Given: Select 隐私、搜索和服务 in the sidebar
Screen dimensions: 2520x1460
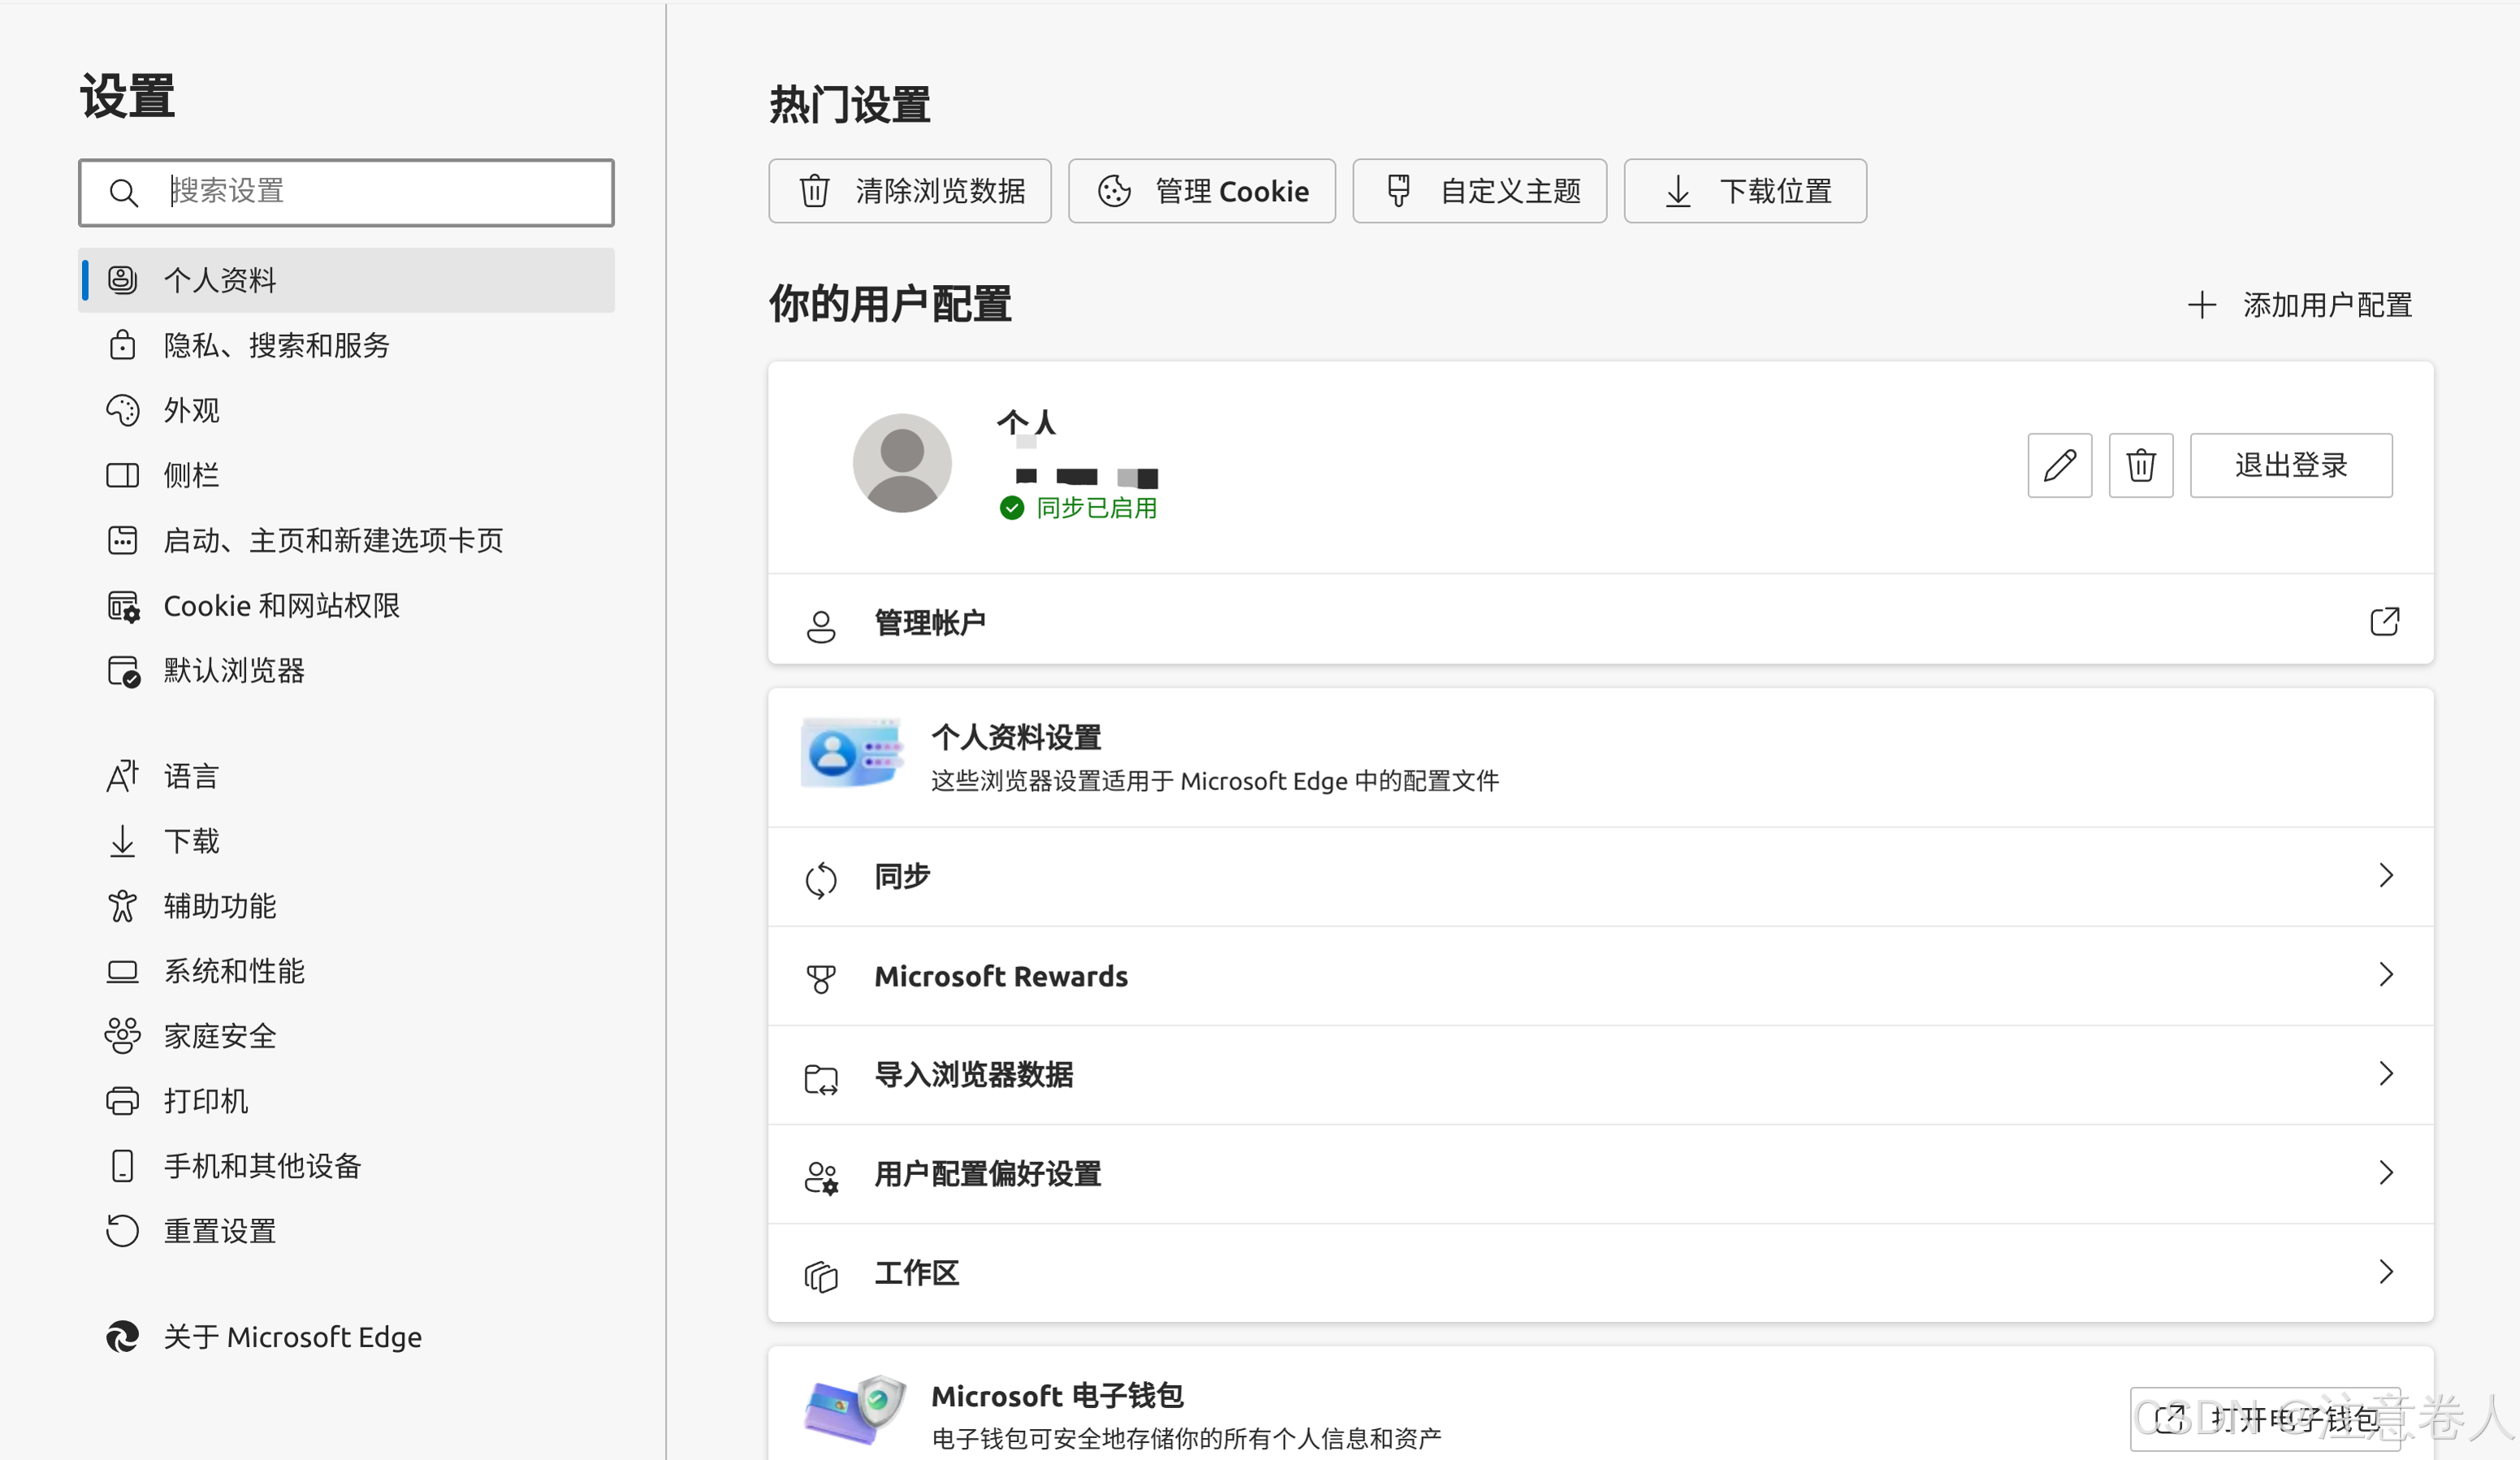Looking at the screenshot, I should (276, 345).
